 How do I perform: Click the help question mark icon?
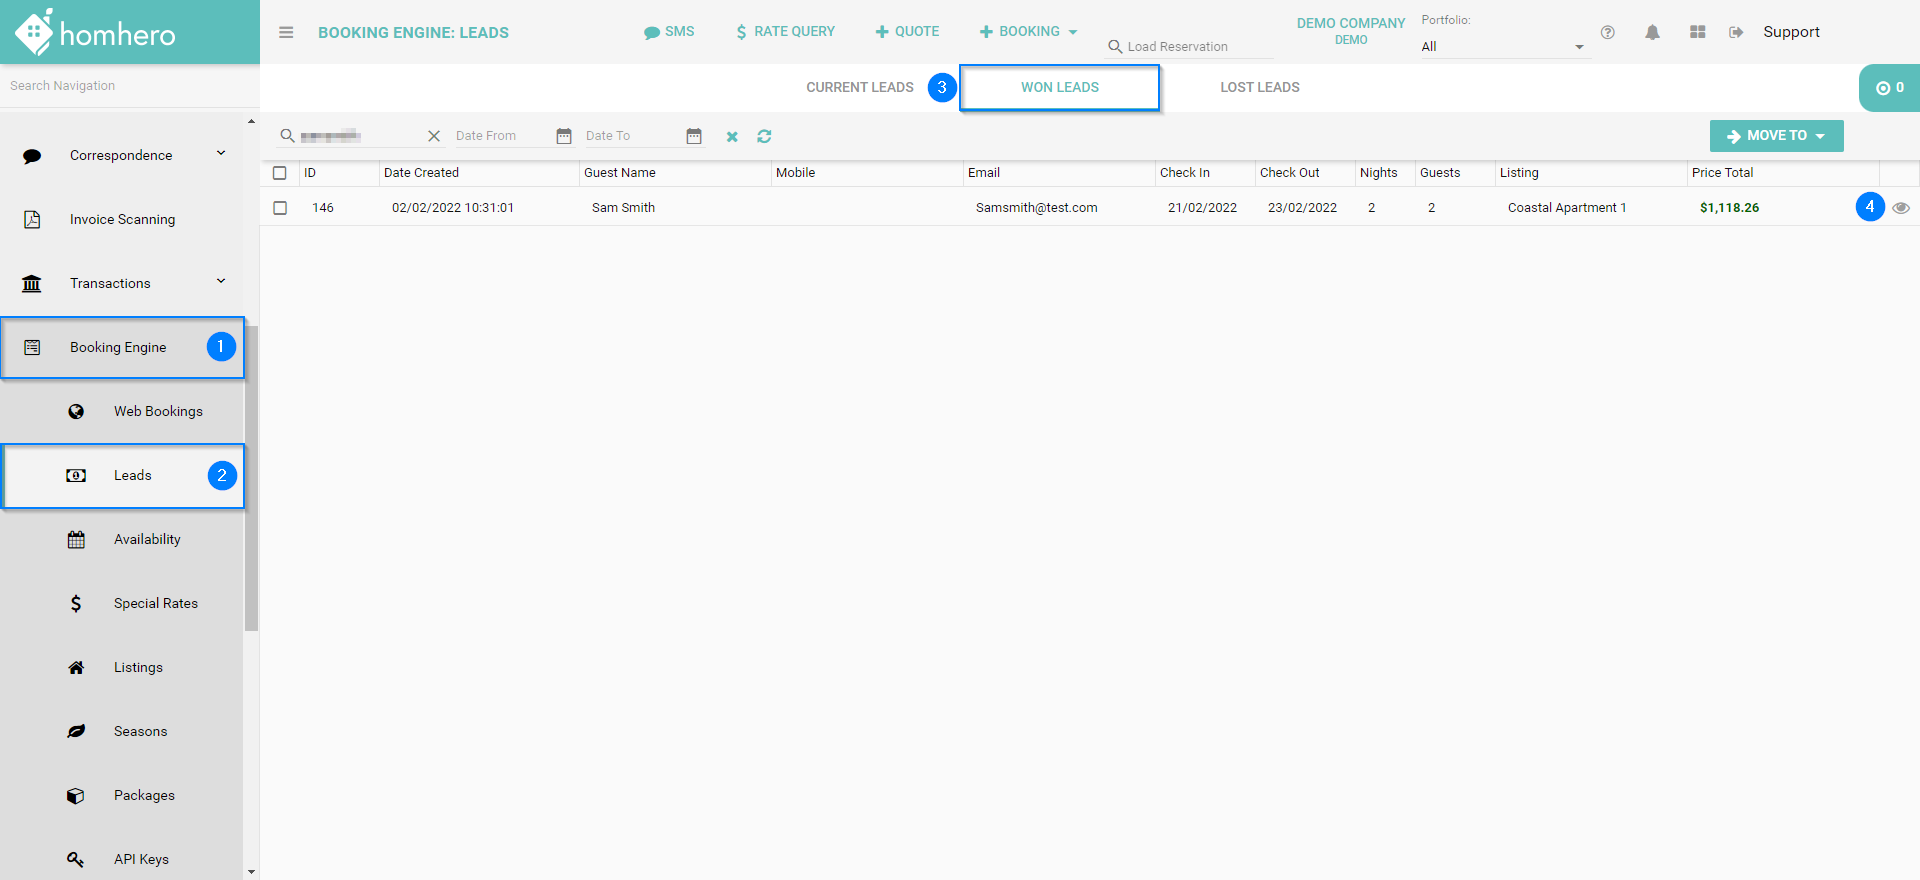tap(1607, 32)
